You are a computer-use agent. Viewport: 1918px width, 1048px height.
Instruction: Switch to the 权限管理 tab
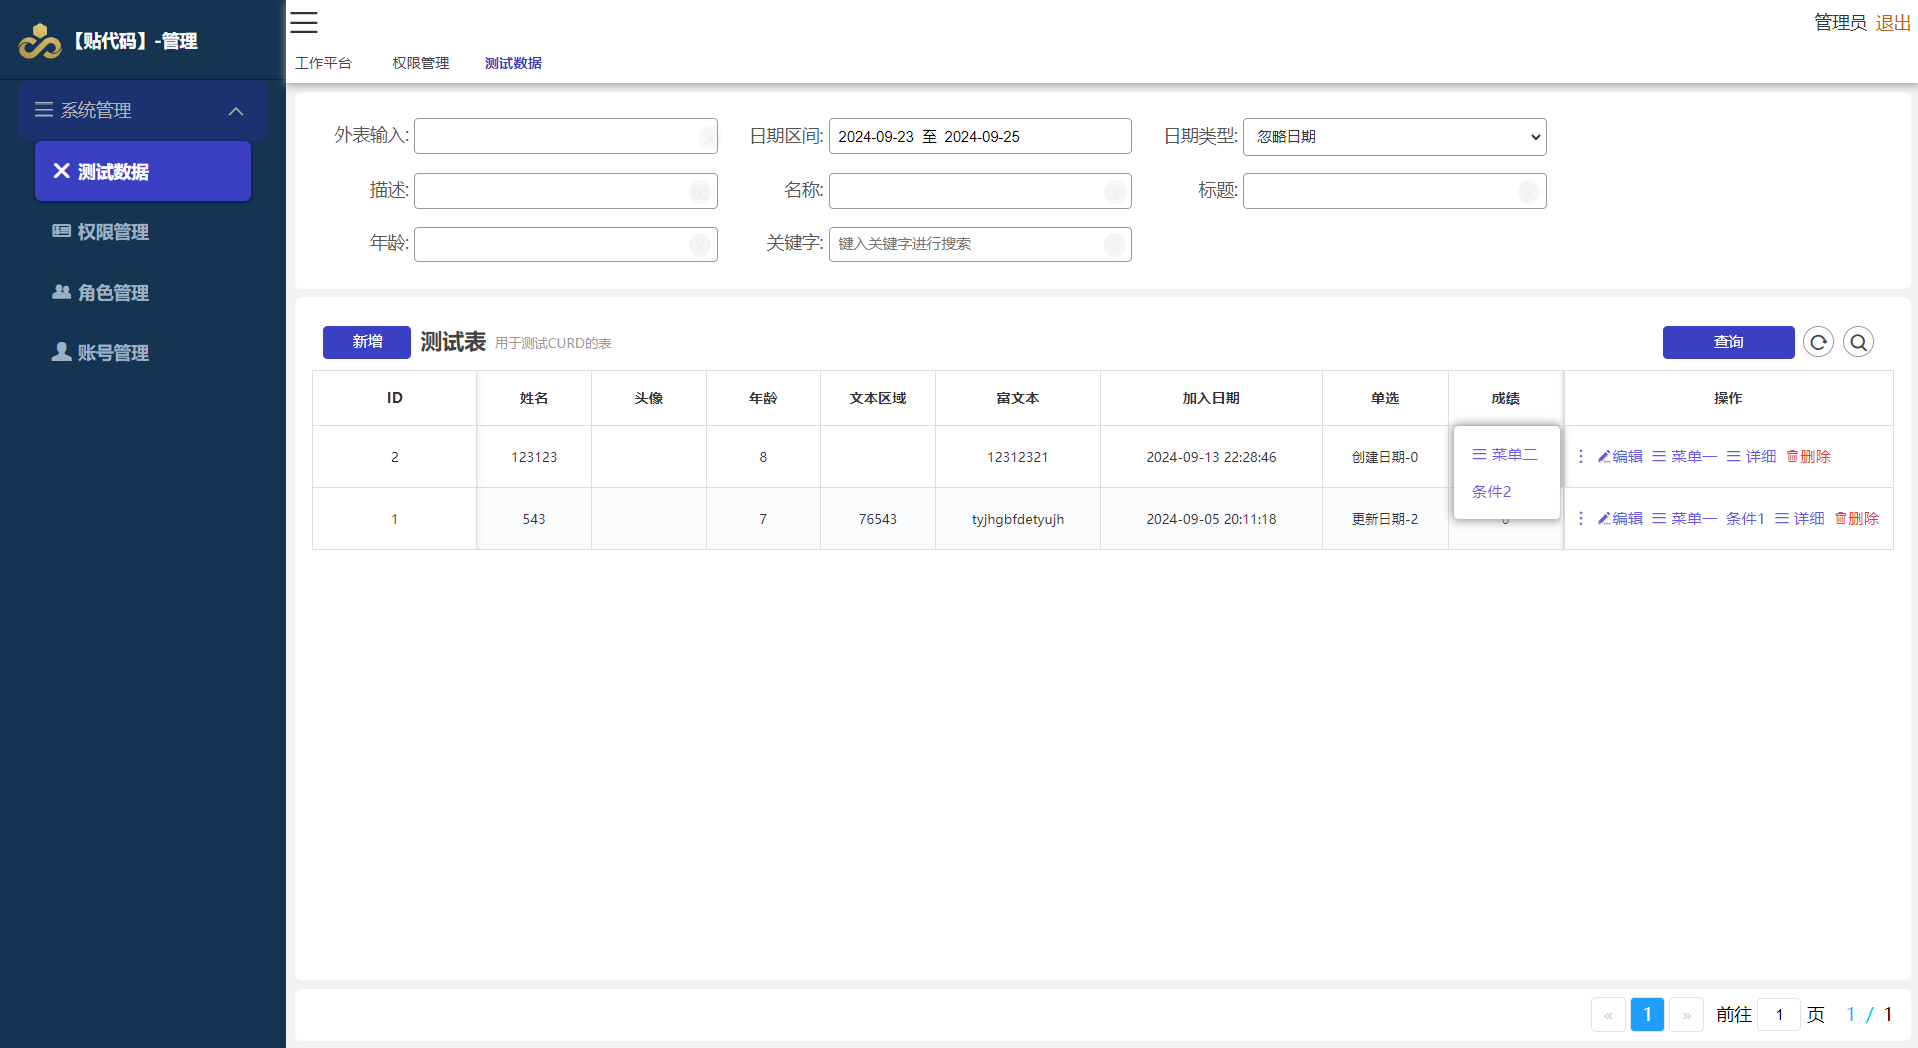tap(420, 63)
